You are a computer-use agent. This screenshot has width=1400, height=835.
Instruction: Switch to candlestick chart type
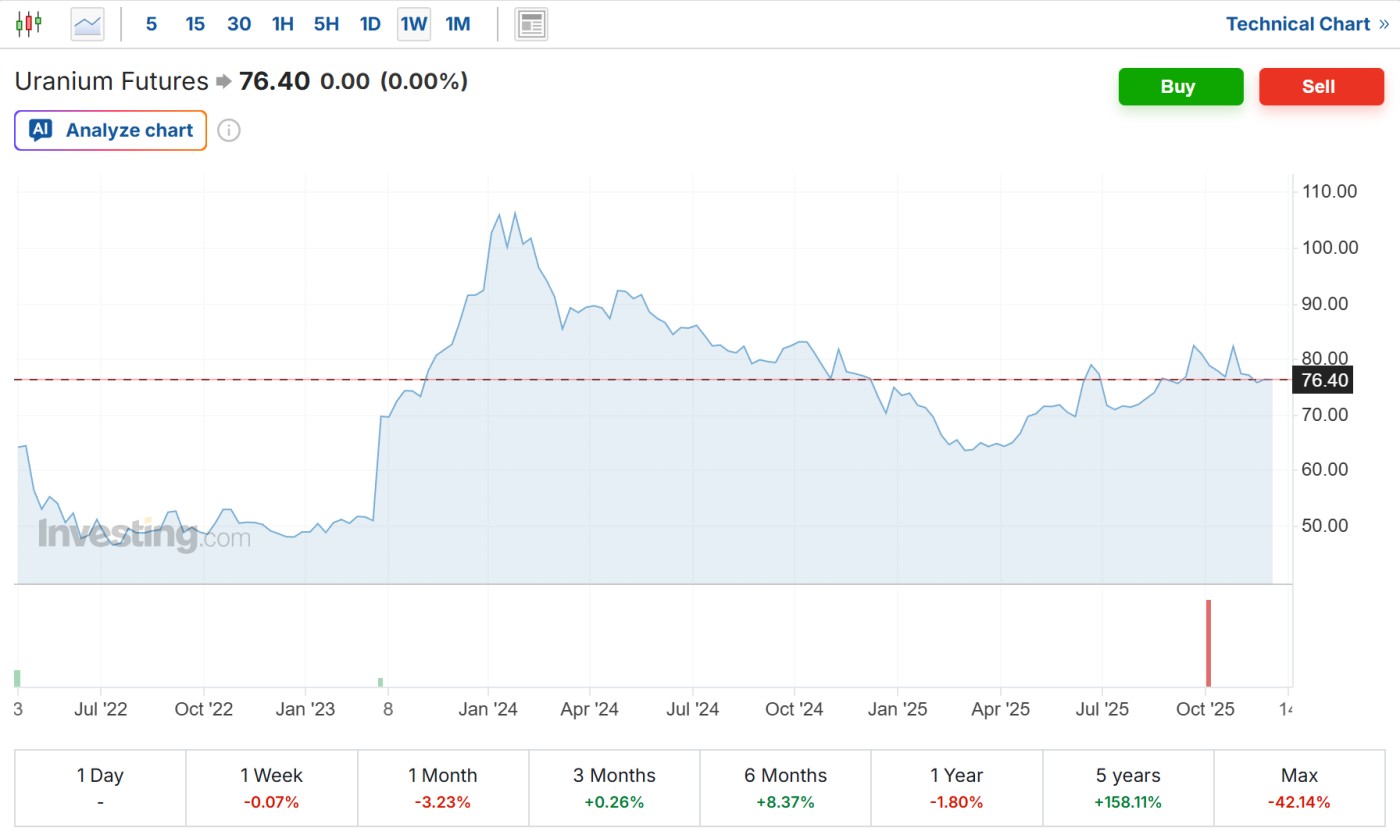(30, 24)
